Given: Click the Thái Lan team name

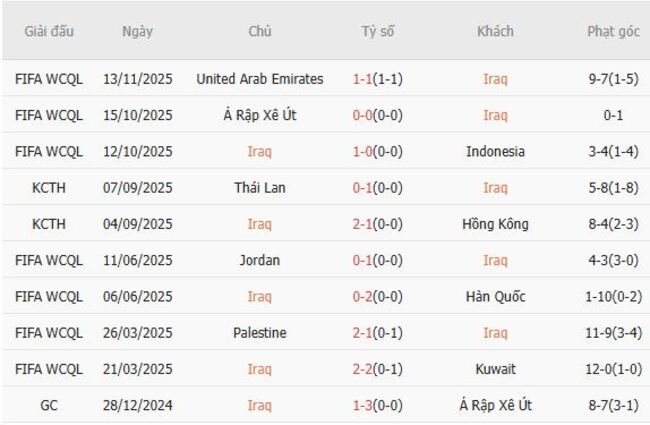Looking at the screenshot, I should pos(260,188).
